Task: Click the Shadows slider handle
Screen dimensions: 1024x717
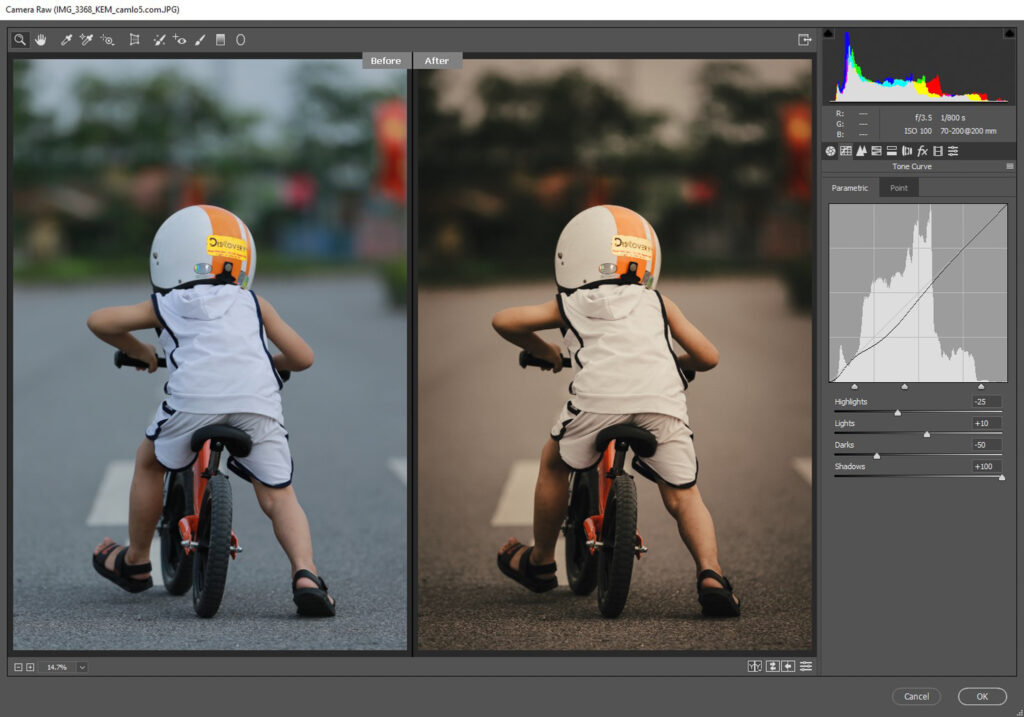Action: [x=1002, y=477]
